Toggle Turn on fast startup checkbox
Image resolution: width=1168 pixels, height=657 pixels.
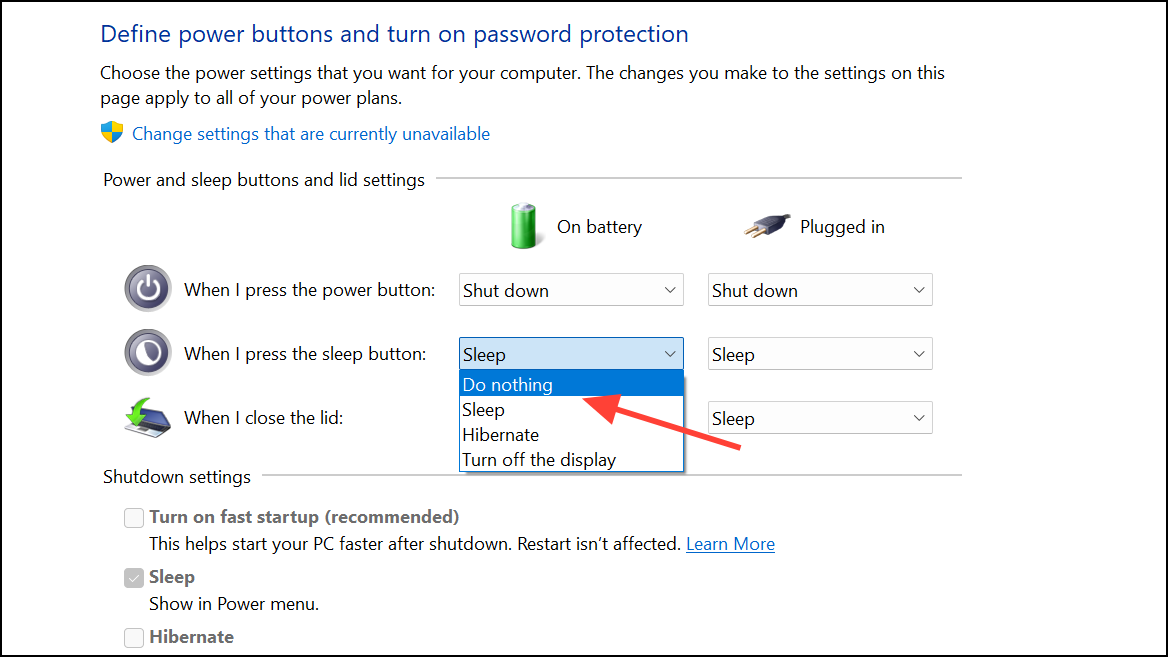pyautogui.click(x=134, y=518)
